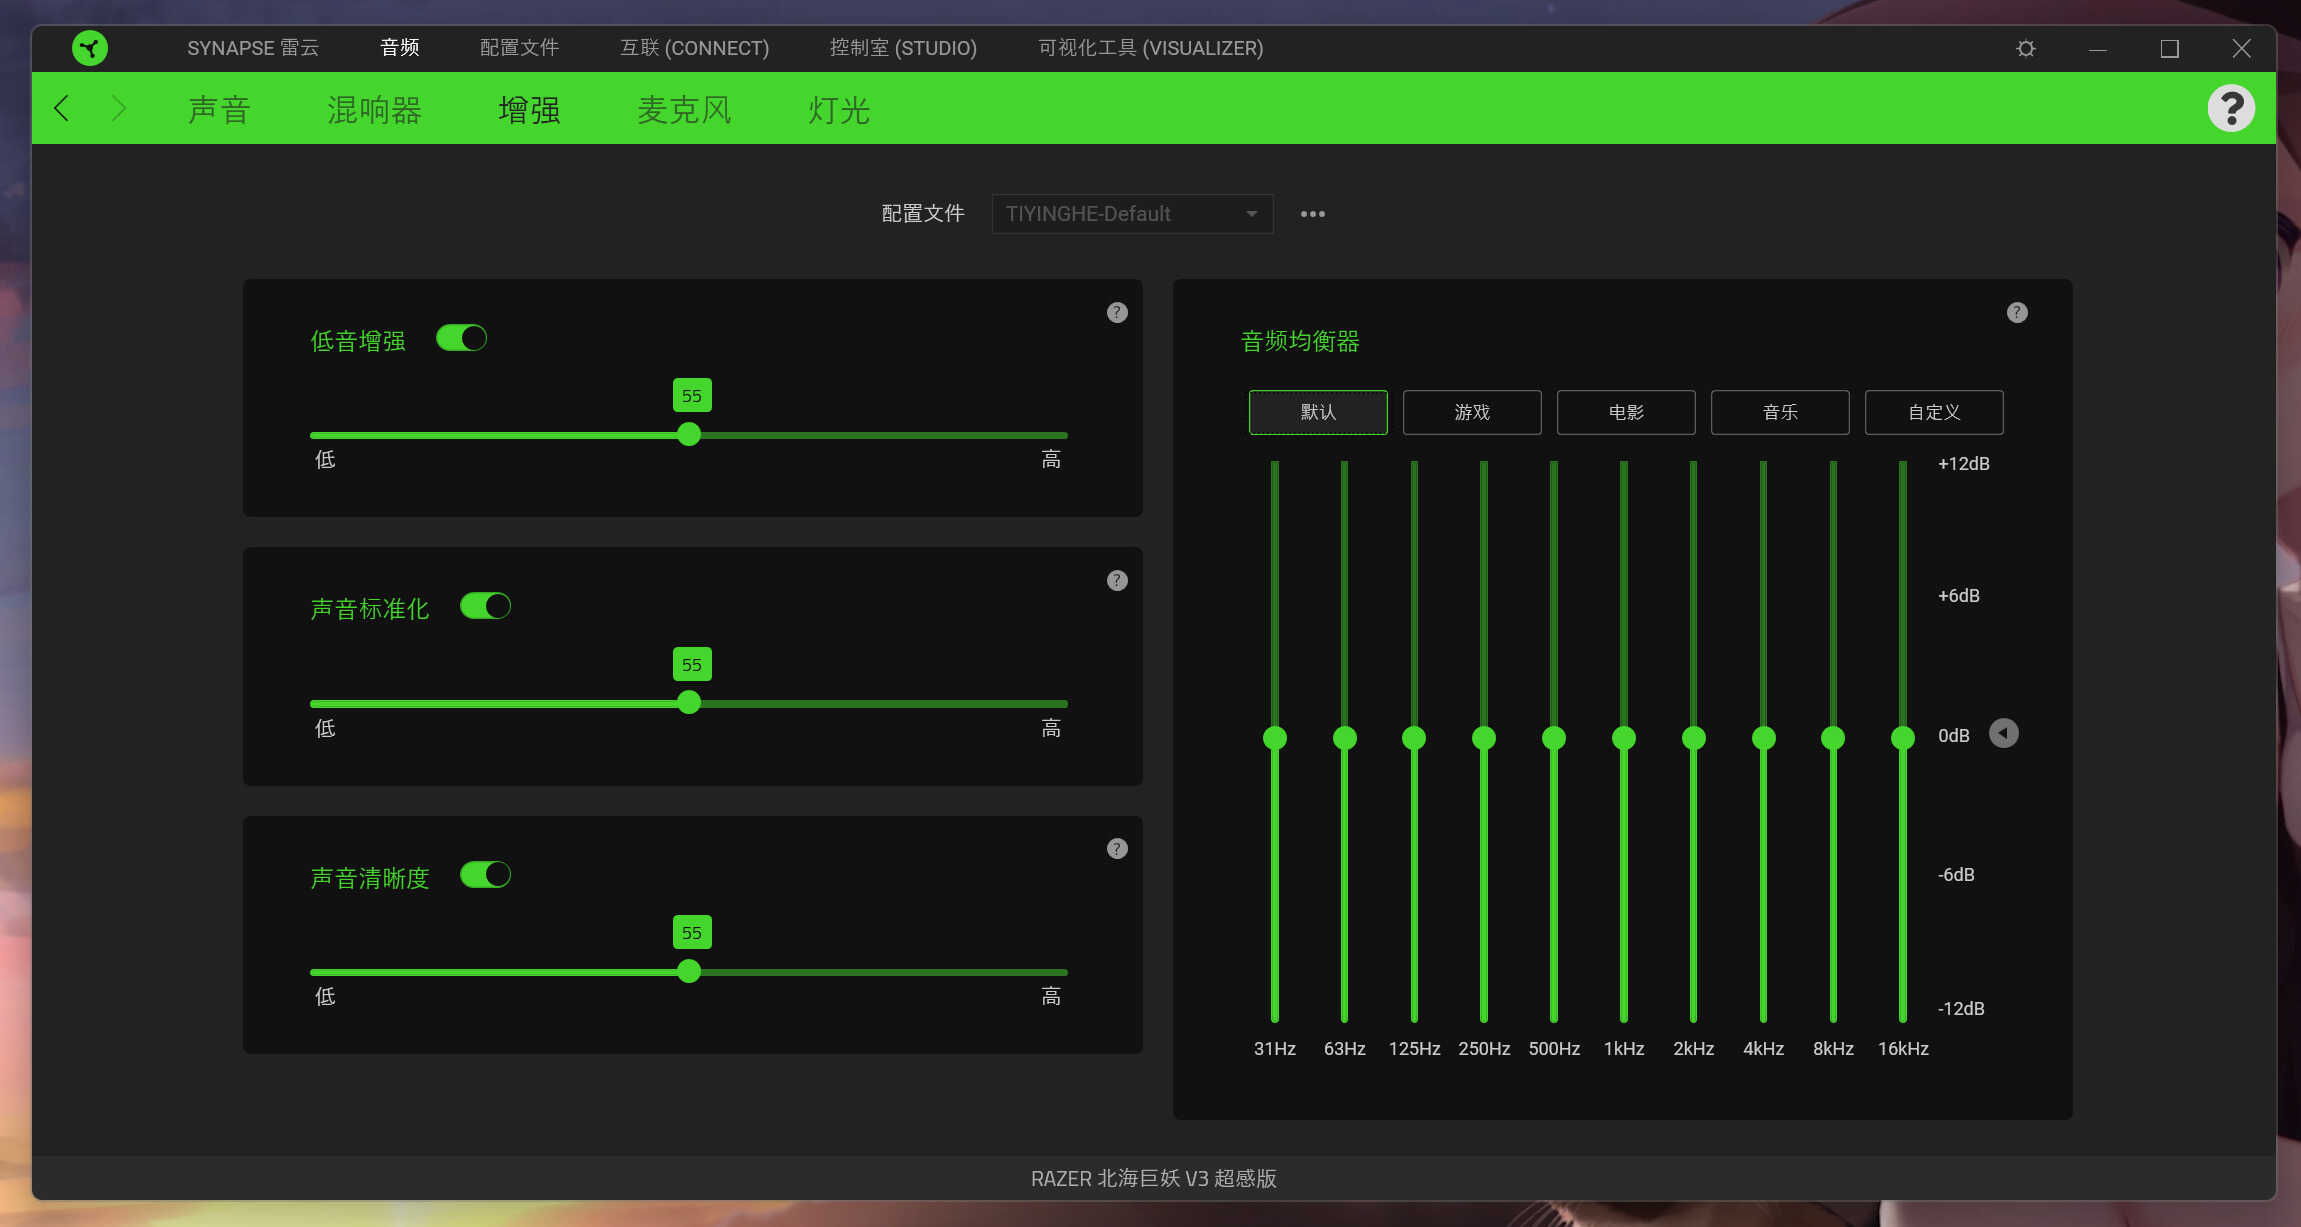Image resolution: width=2301 pixels, height=1227 pixels.
Task: Show help for 低音增强 panel
Action: coord(1117,313)
